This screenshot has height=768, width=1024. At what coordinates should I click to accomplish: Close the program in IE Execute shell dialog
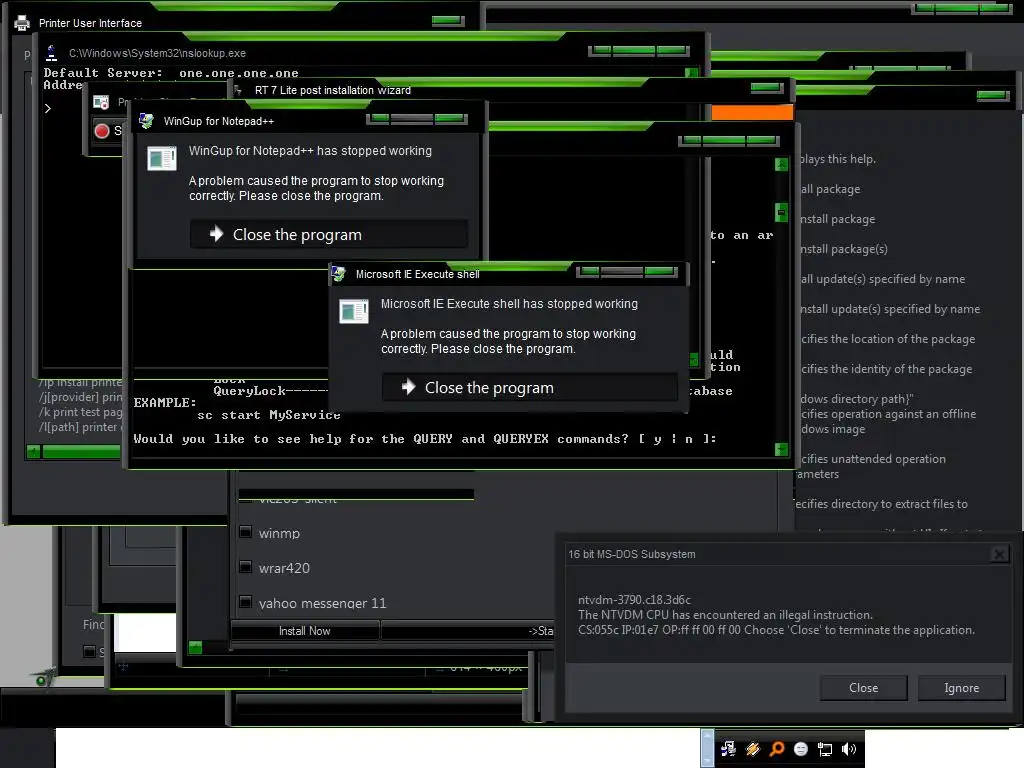[530, 387]
